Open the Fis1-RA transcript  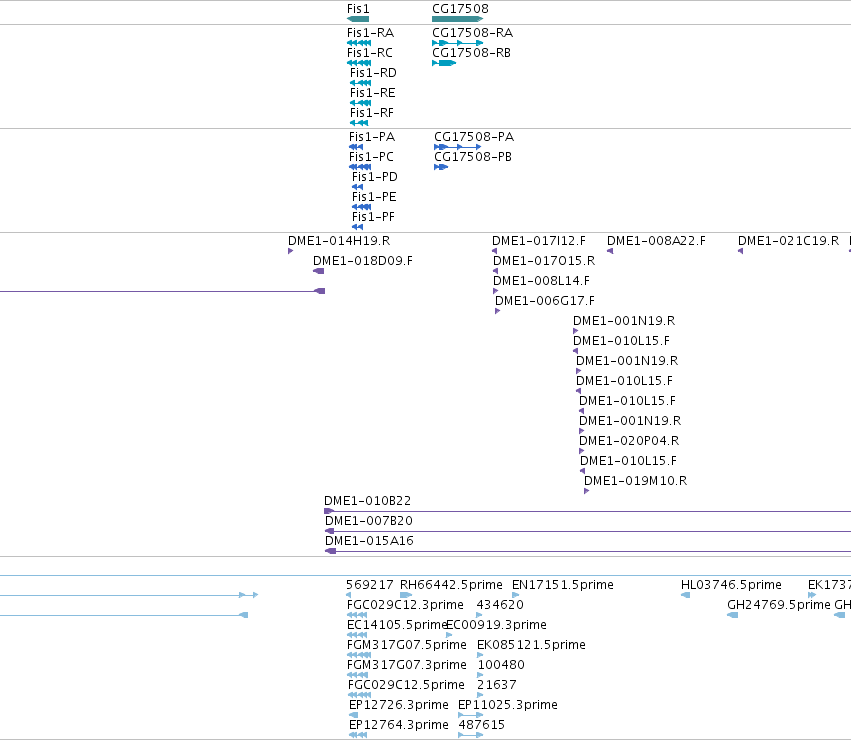pos(359,43)
